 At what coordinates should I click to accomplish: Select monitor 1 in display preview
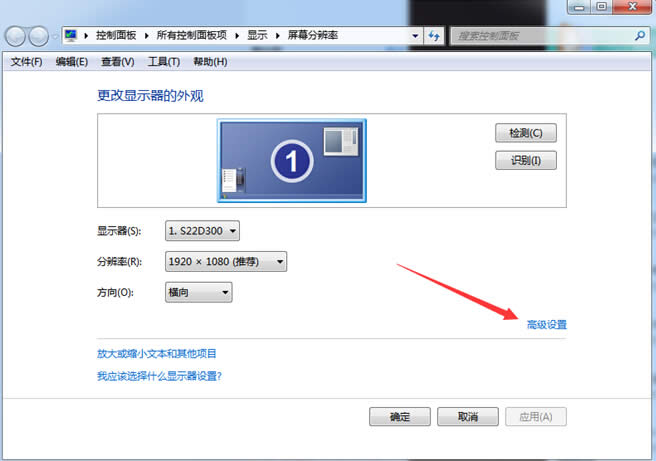(292, 159)
